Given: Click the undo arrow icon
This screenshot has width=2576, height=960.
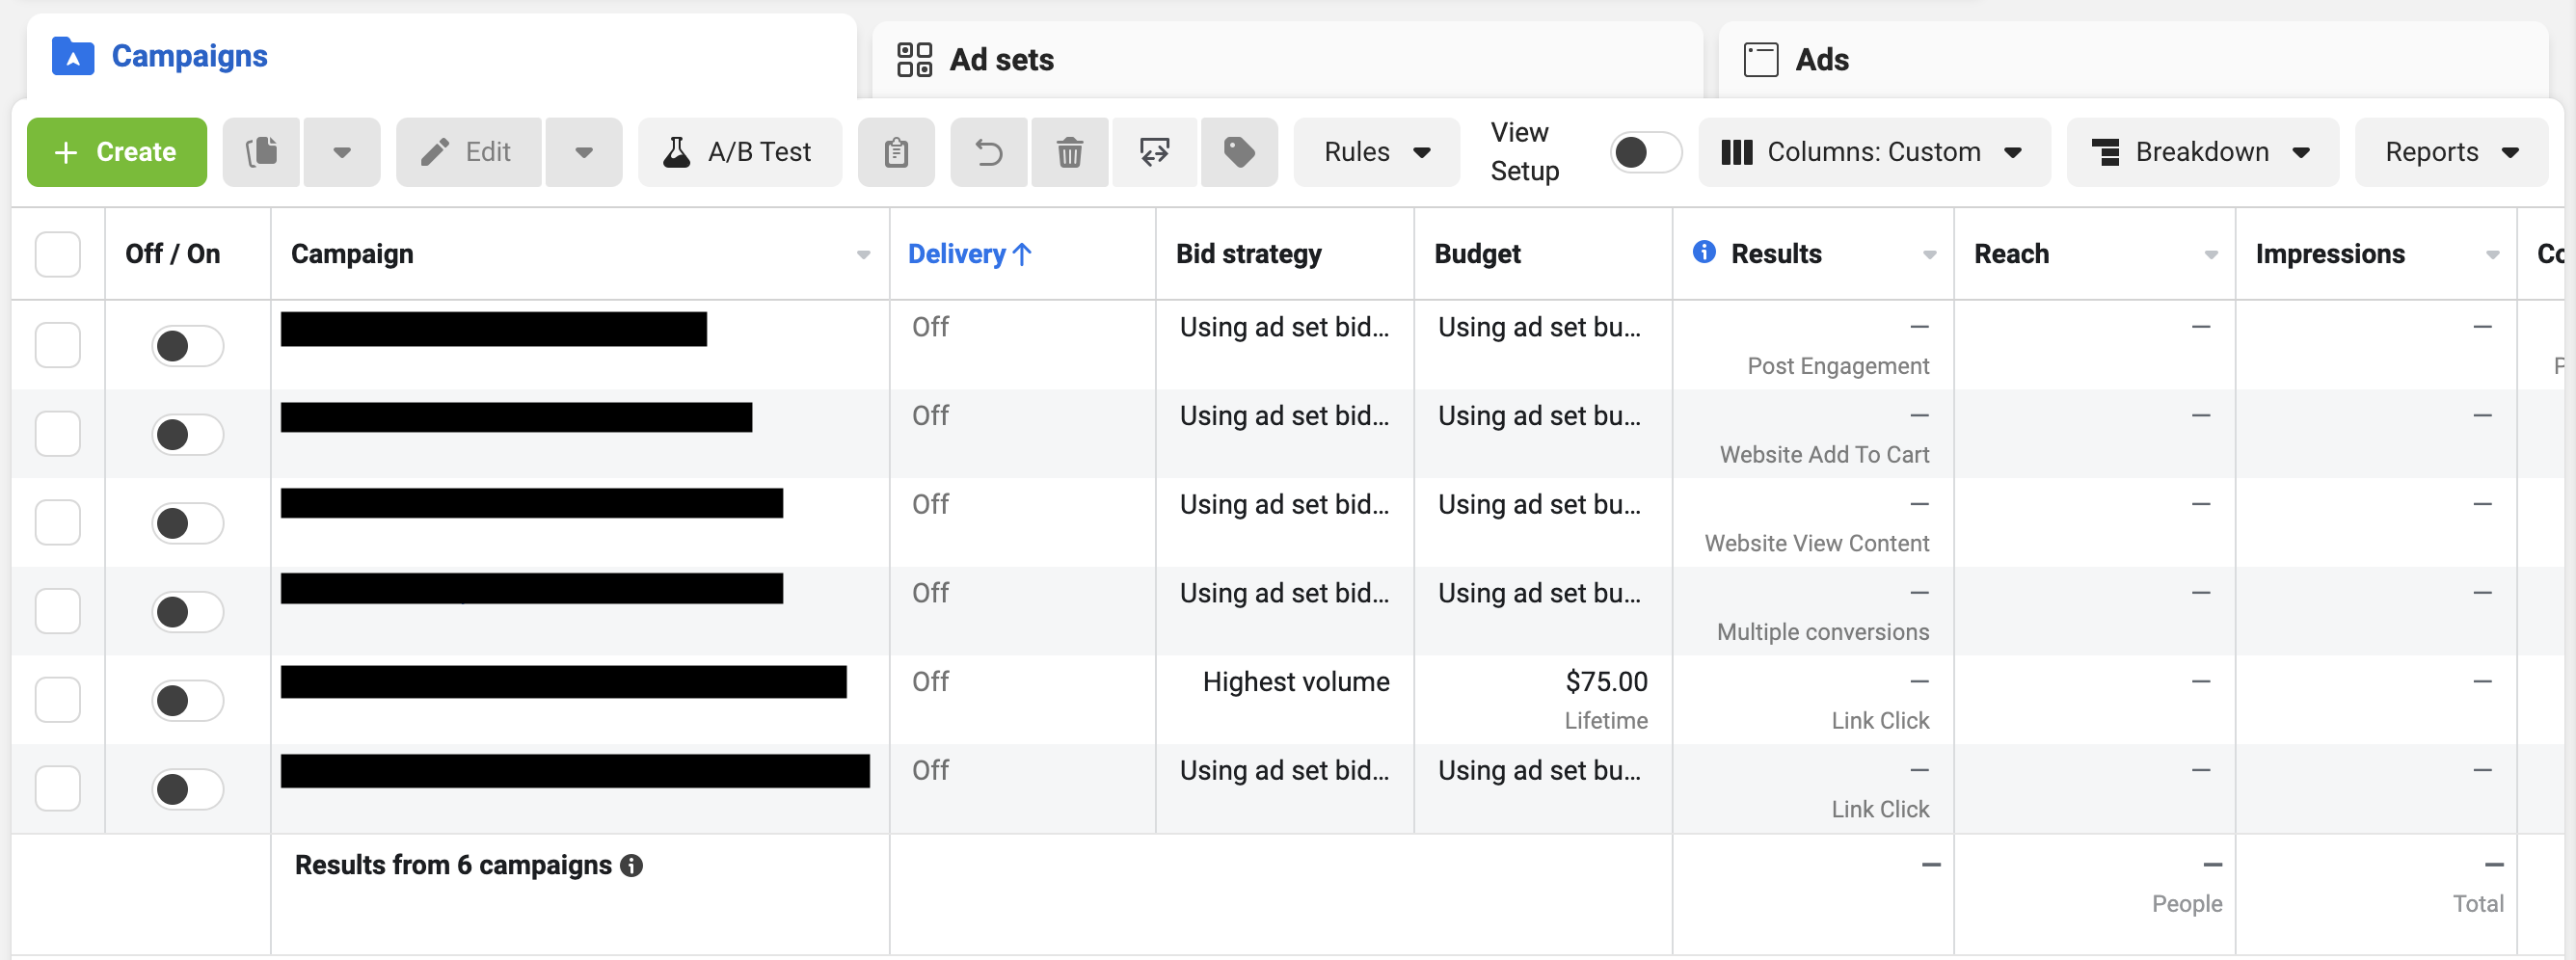Looking at the screenshot, I should [x=989, y=152].
